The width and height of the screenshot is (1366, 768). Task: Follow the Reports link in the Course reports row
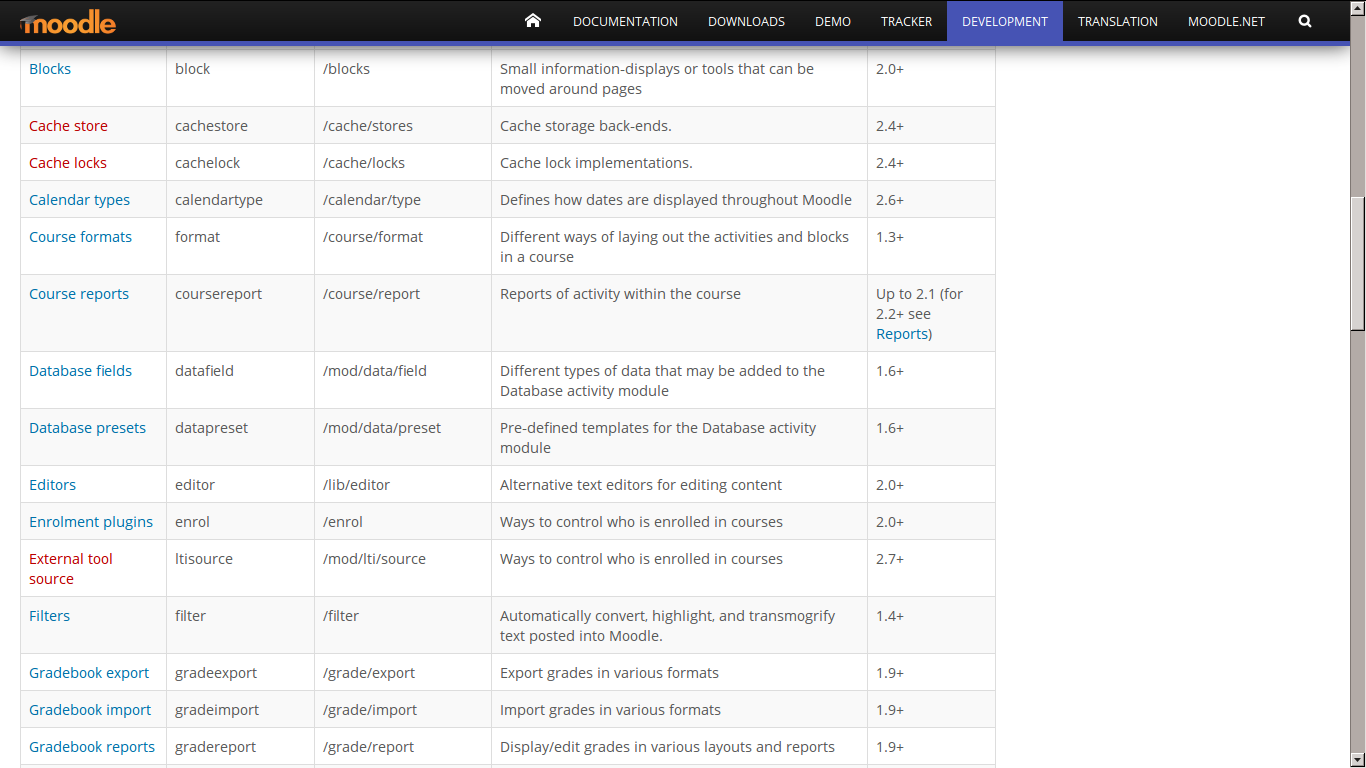click(x=902, y=334)
